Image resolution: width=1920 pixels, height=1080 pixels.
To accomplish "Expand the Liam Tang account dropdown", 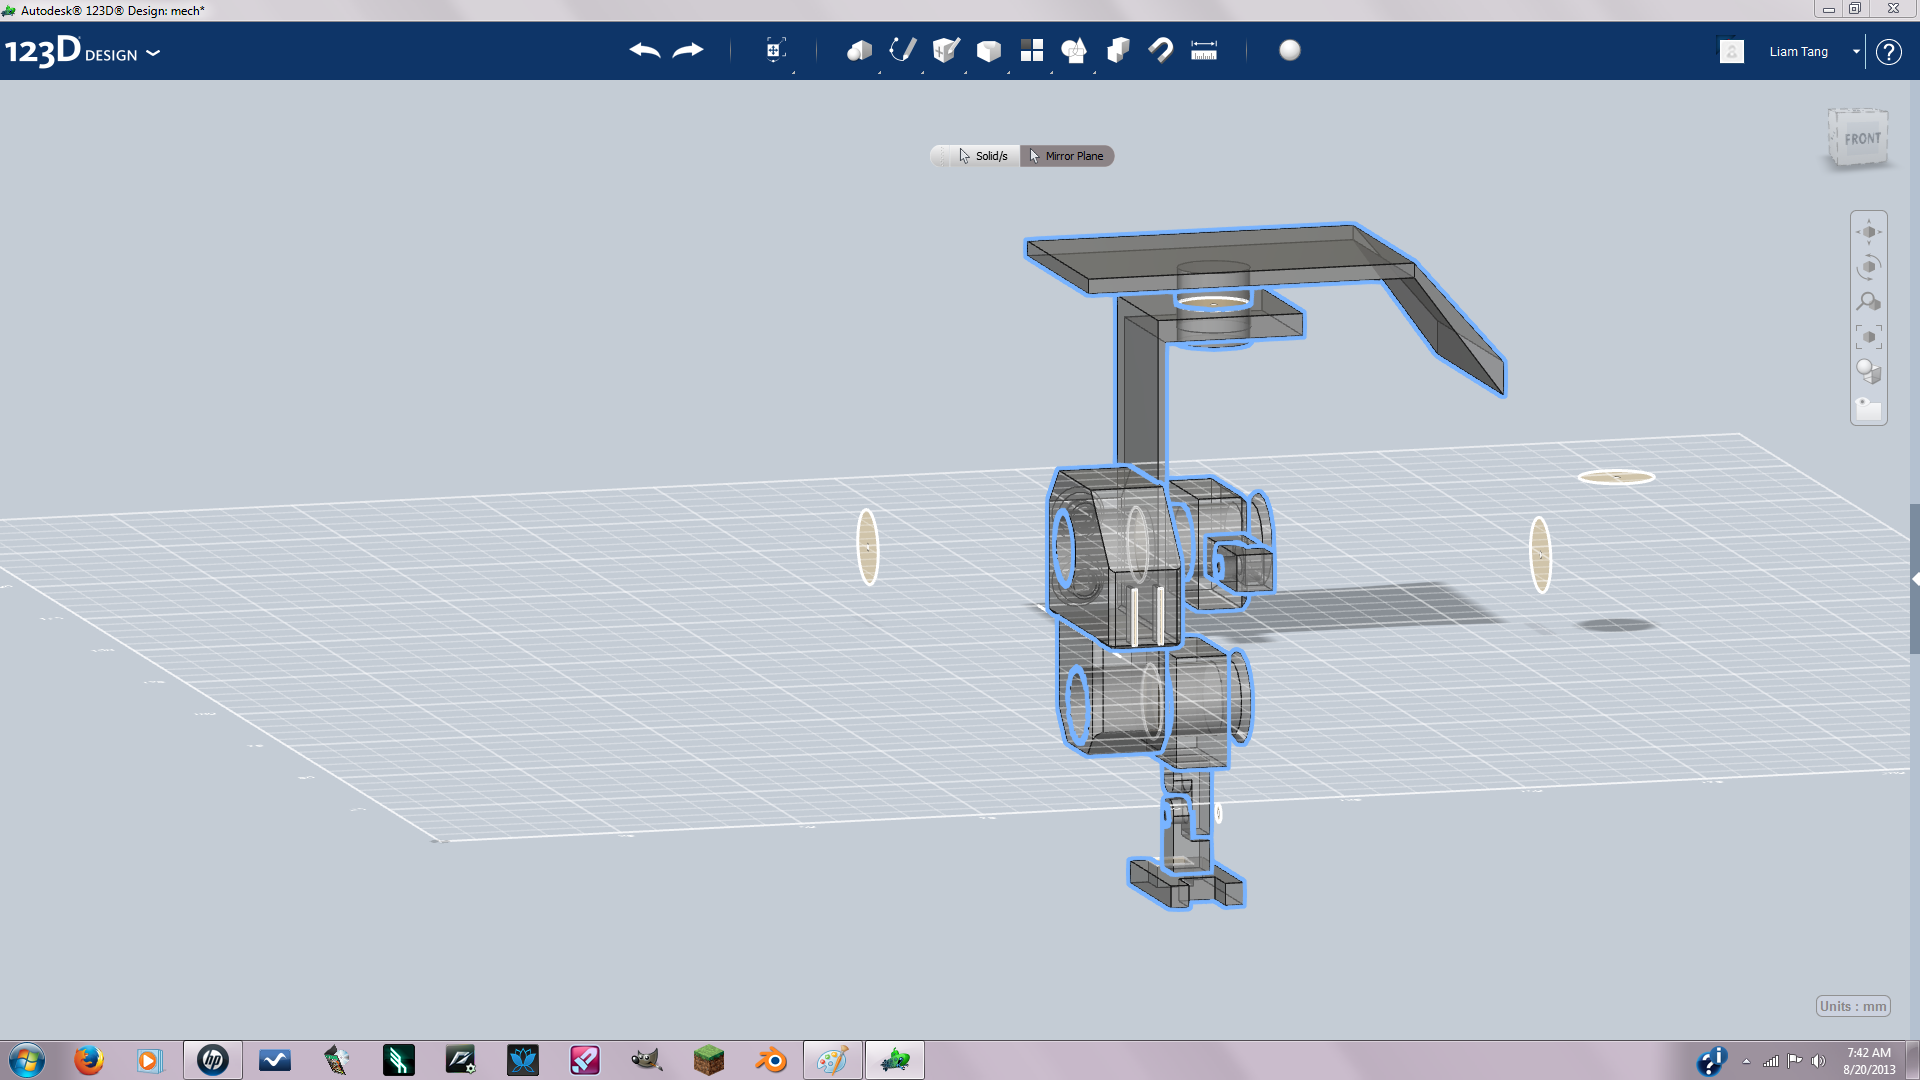I will tap(1856, 52).
